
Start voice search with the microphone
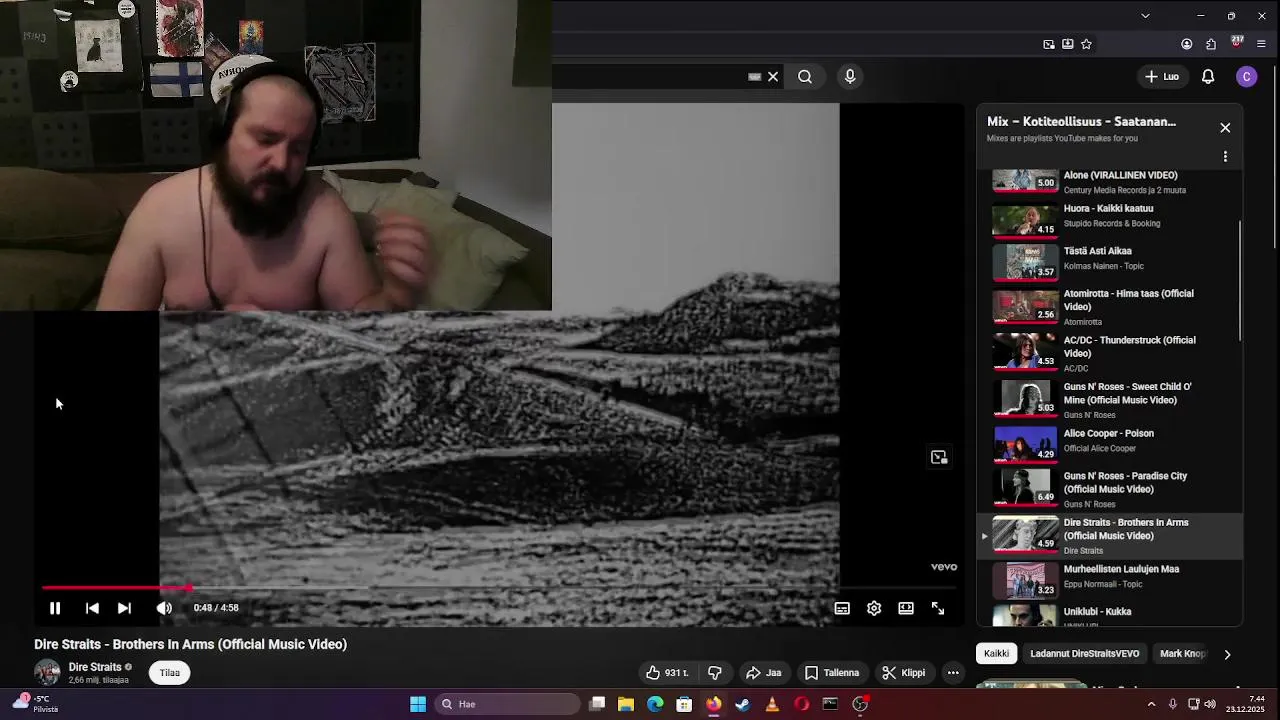tap(850, 77)
